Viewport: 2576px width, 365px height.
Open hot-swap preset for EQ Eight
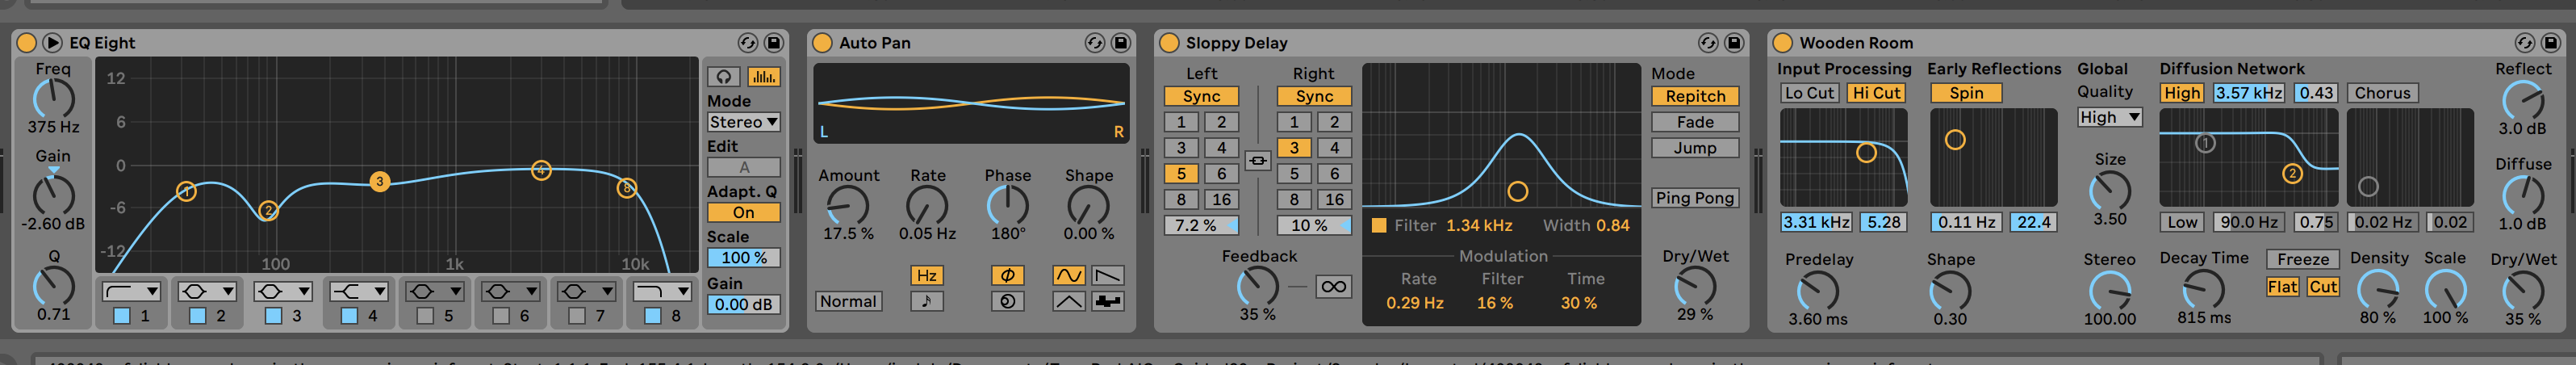coord(747,42)
